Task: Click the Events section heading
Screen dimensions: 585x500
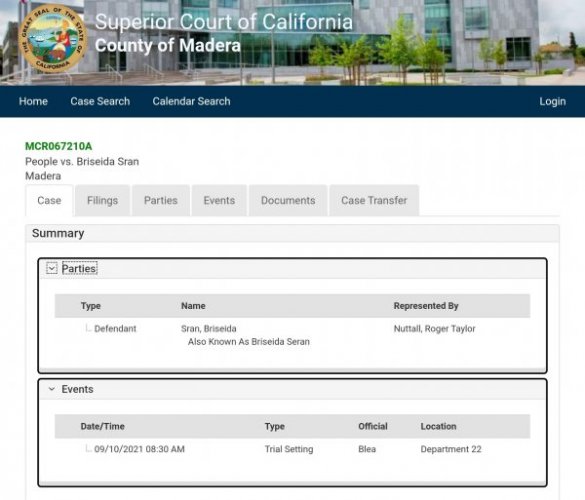Action: (x=77, y=389)
